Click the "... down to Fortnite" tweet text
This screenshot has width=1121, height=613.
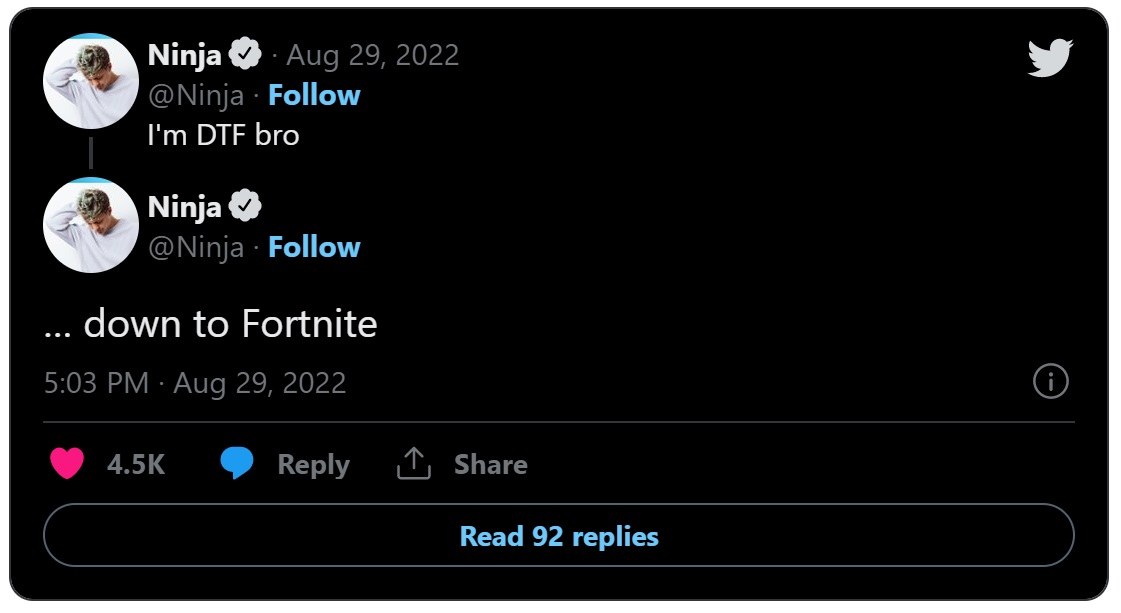(x=211, y=323)
